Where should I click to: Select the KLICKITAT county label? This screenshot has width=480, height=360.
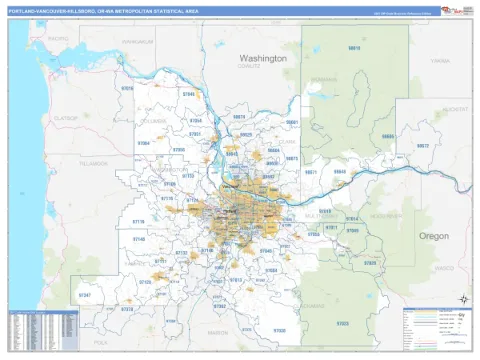(455, 109)
